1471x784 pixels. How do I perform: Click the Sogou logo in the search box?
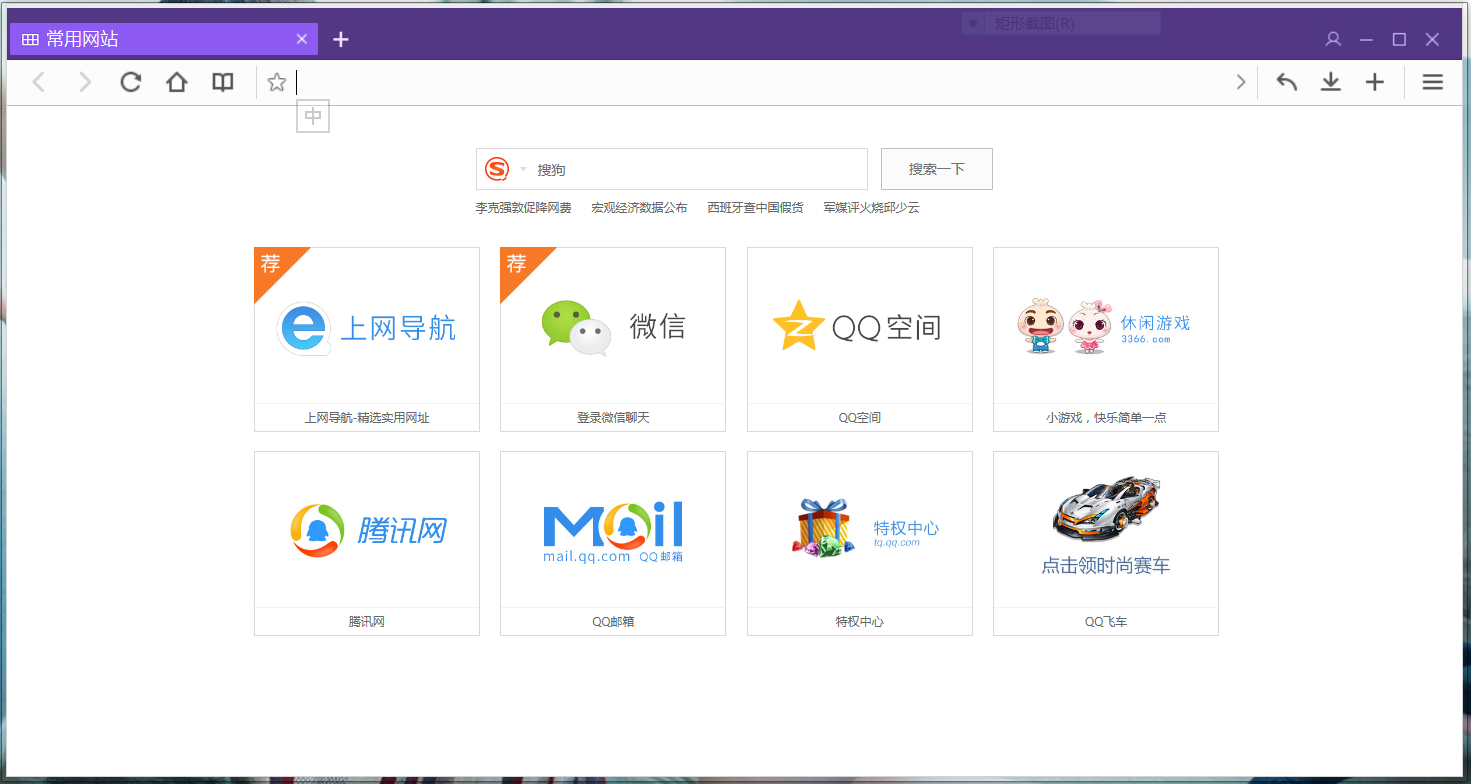(x=497, y=169)
